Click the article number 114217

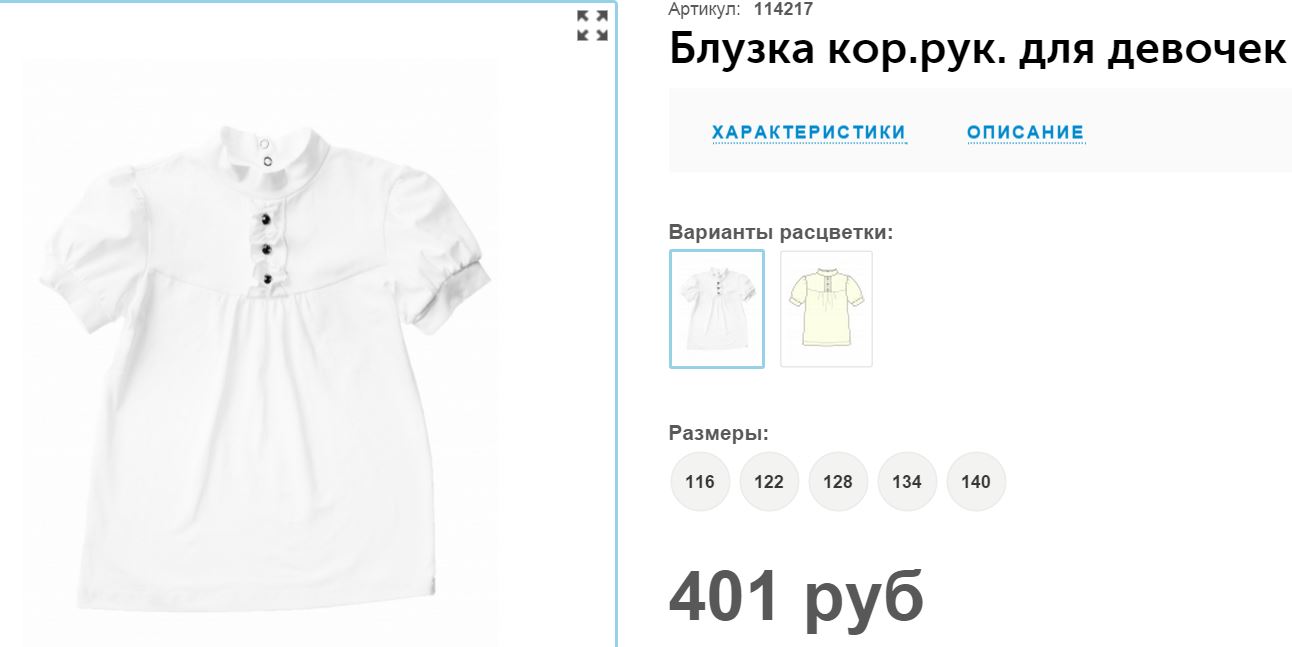point(784,9)
